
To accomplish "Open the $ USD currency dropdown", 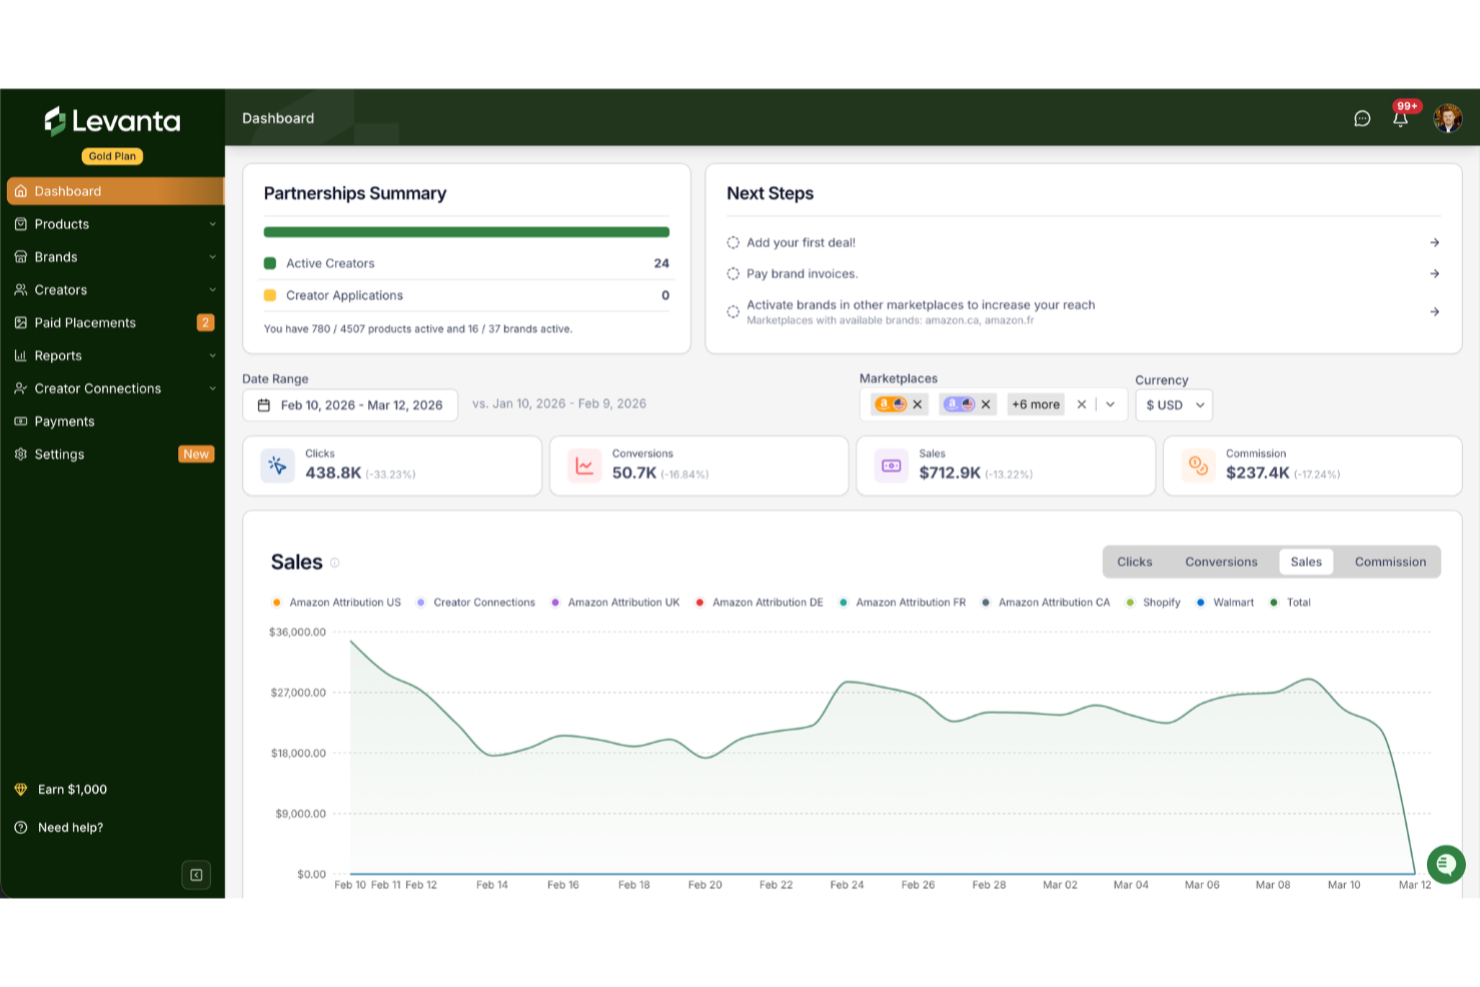I will (x=1173, y=404).
